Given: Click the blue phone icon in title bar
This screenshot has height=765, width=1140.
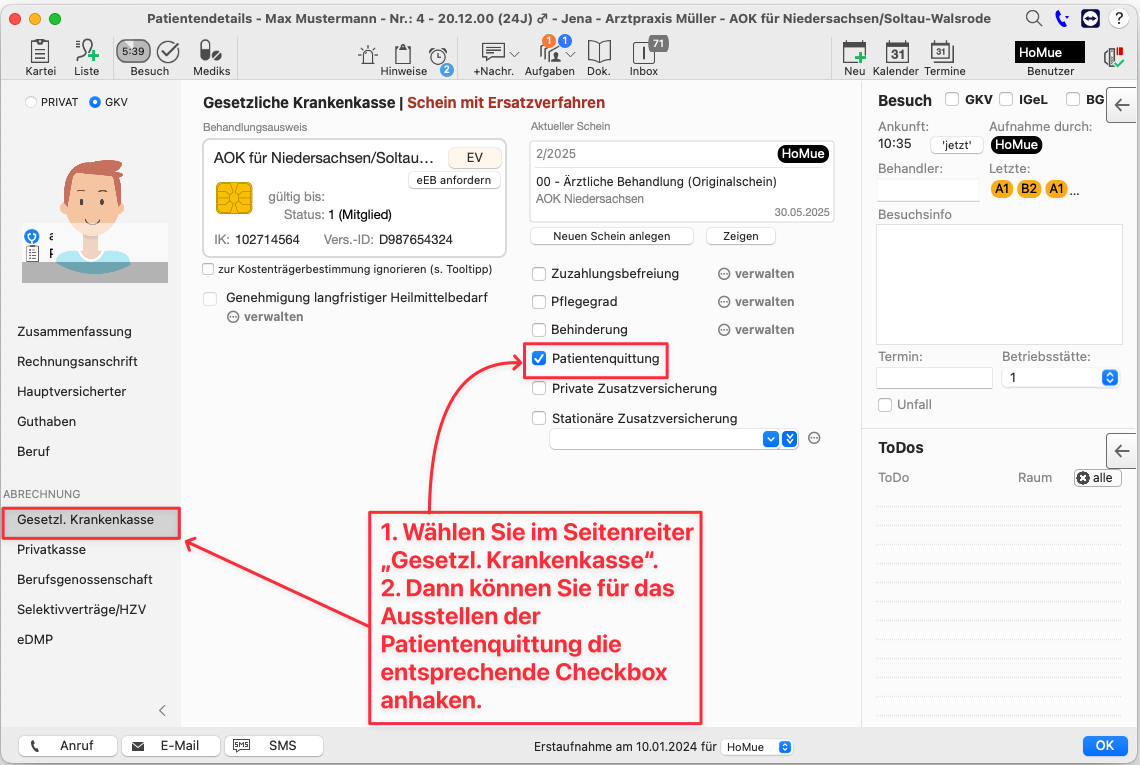Looking at the screenshot, I should (x=1062, y=19).
